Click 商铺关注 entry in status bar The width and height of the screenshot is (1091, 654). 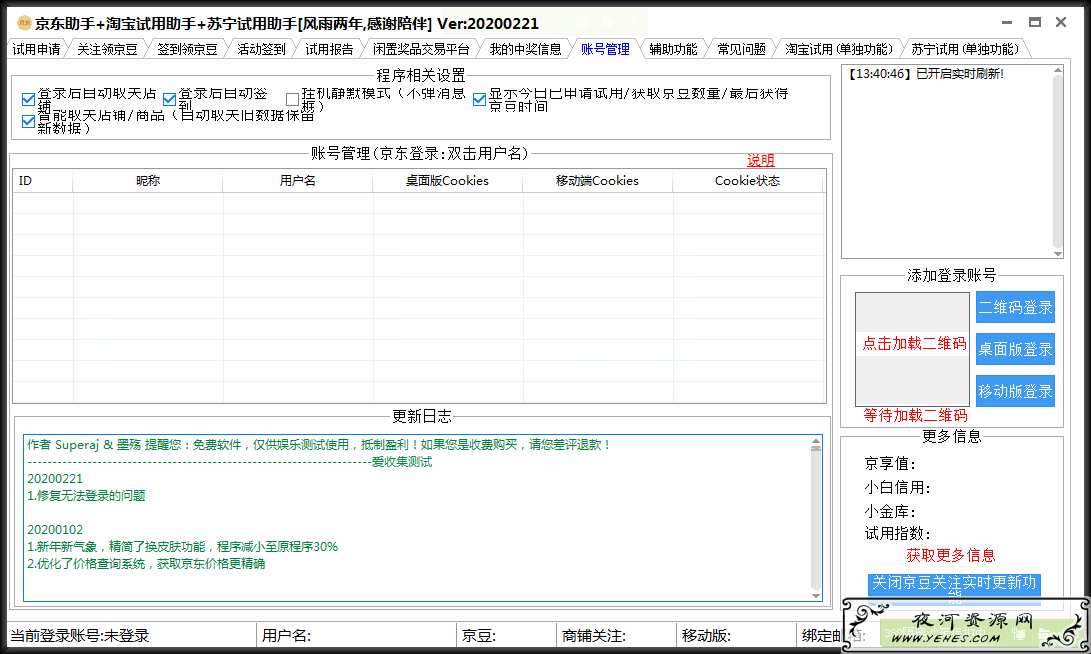tap(594, 635)
